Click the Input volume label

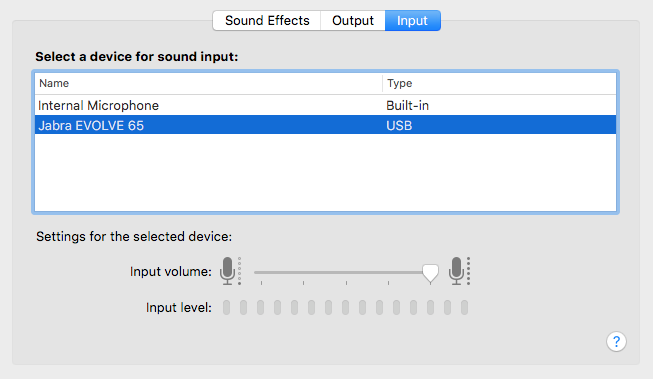171,272
